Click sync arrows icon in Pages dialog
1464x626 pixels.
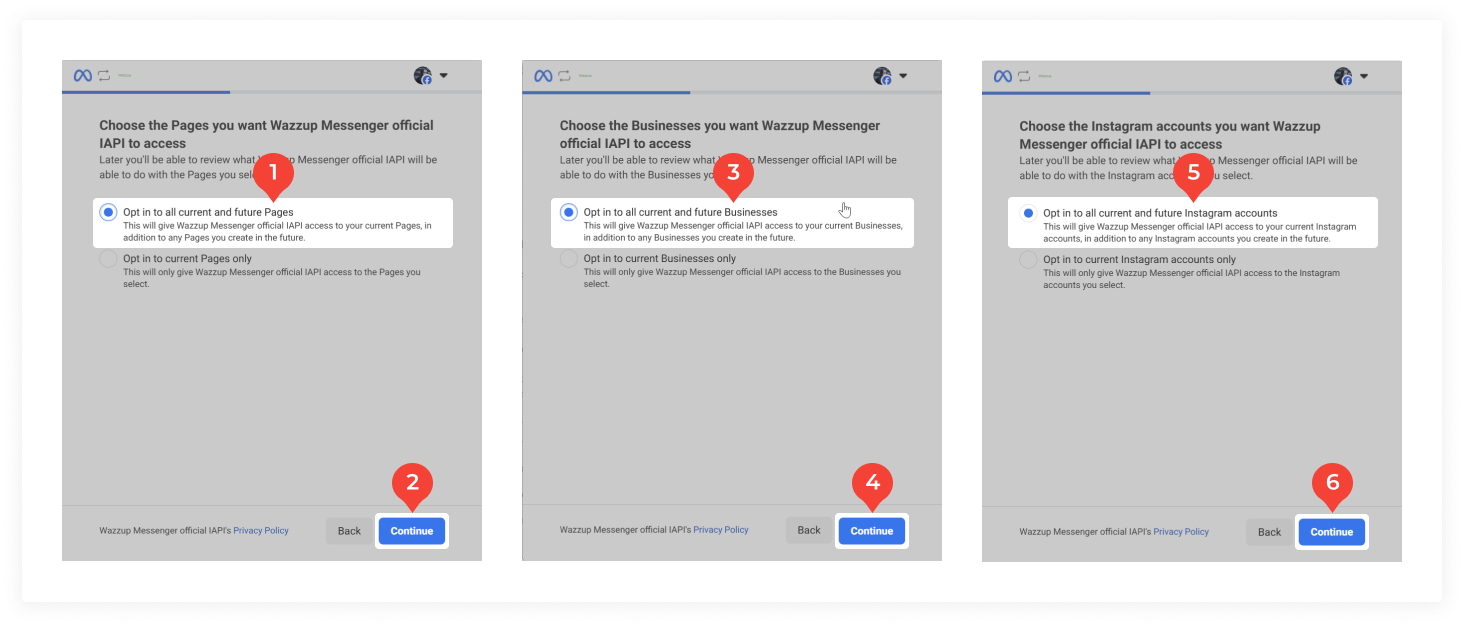(x=105, y=76)
